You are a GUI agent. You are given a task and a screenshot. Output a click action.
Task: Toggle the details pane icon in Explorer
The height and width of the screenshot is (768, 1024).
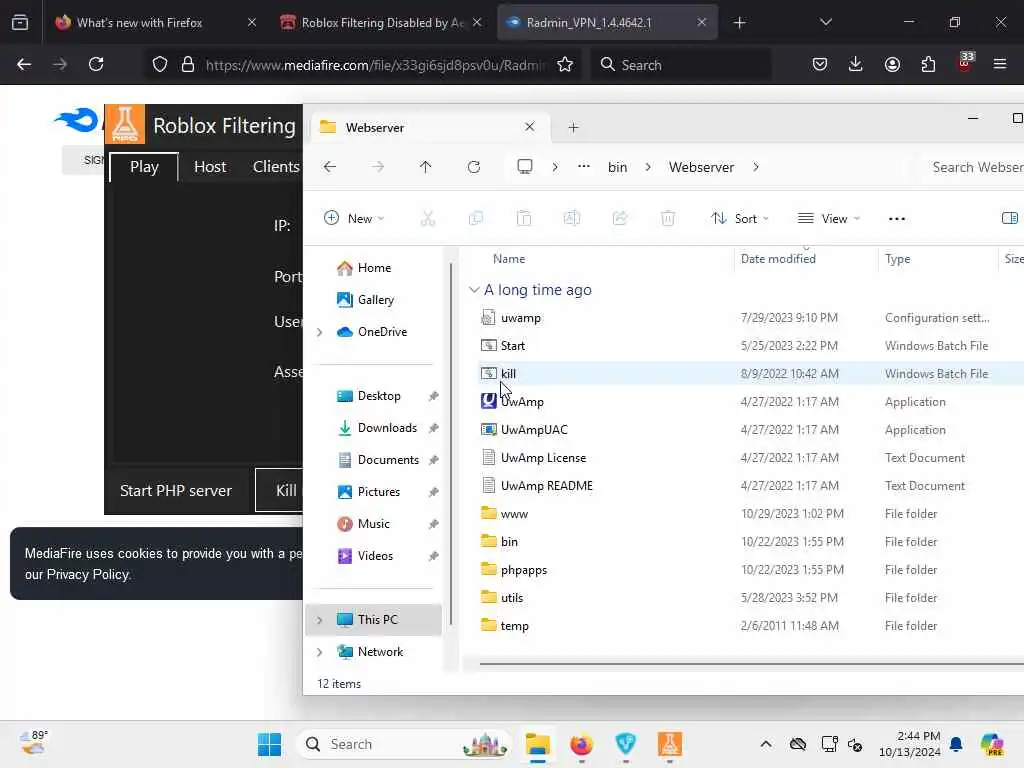(1010, 218)
